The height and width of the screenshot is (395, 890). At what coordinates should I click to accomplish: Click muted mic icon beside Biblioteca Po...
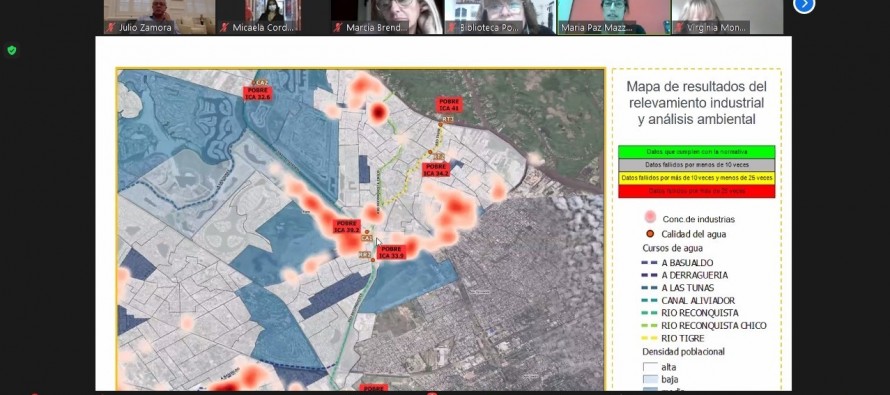click(x=452, y=27)
